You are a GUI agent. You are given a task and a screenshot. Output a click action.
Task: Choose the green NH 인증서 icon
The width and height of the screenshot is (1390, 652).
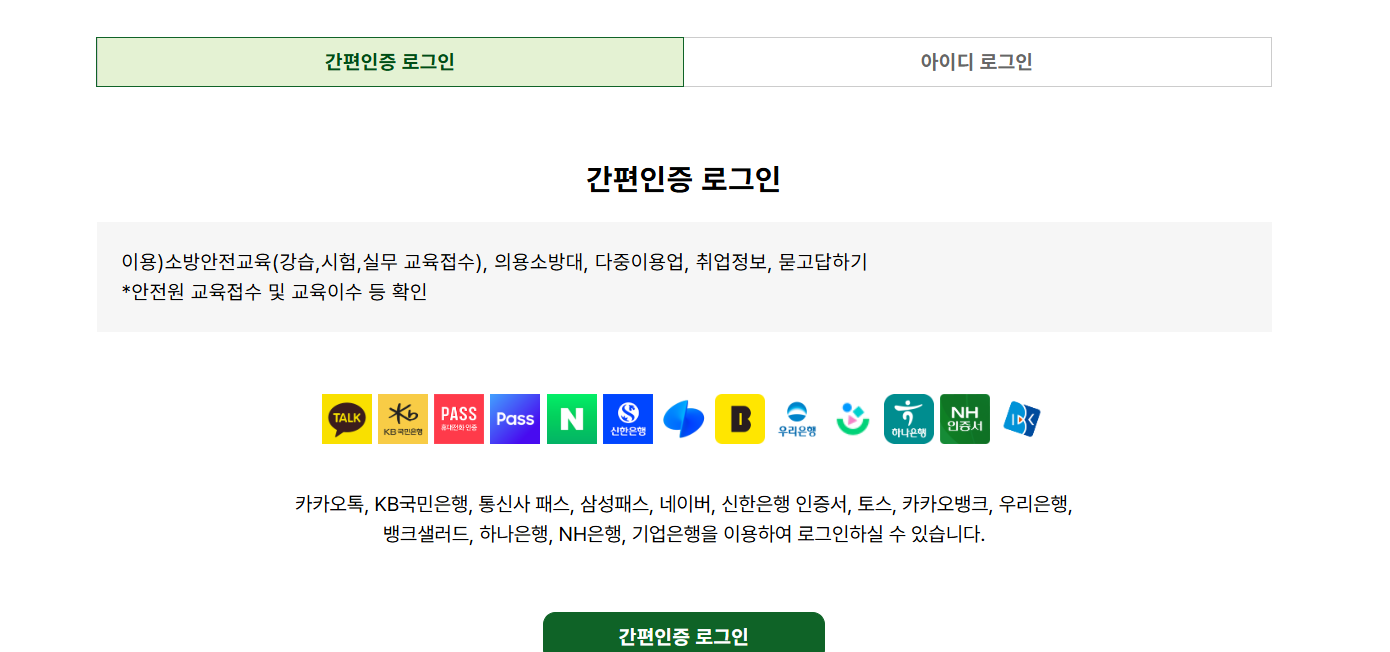click(x=965, y=419)
